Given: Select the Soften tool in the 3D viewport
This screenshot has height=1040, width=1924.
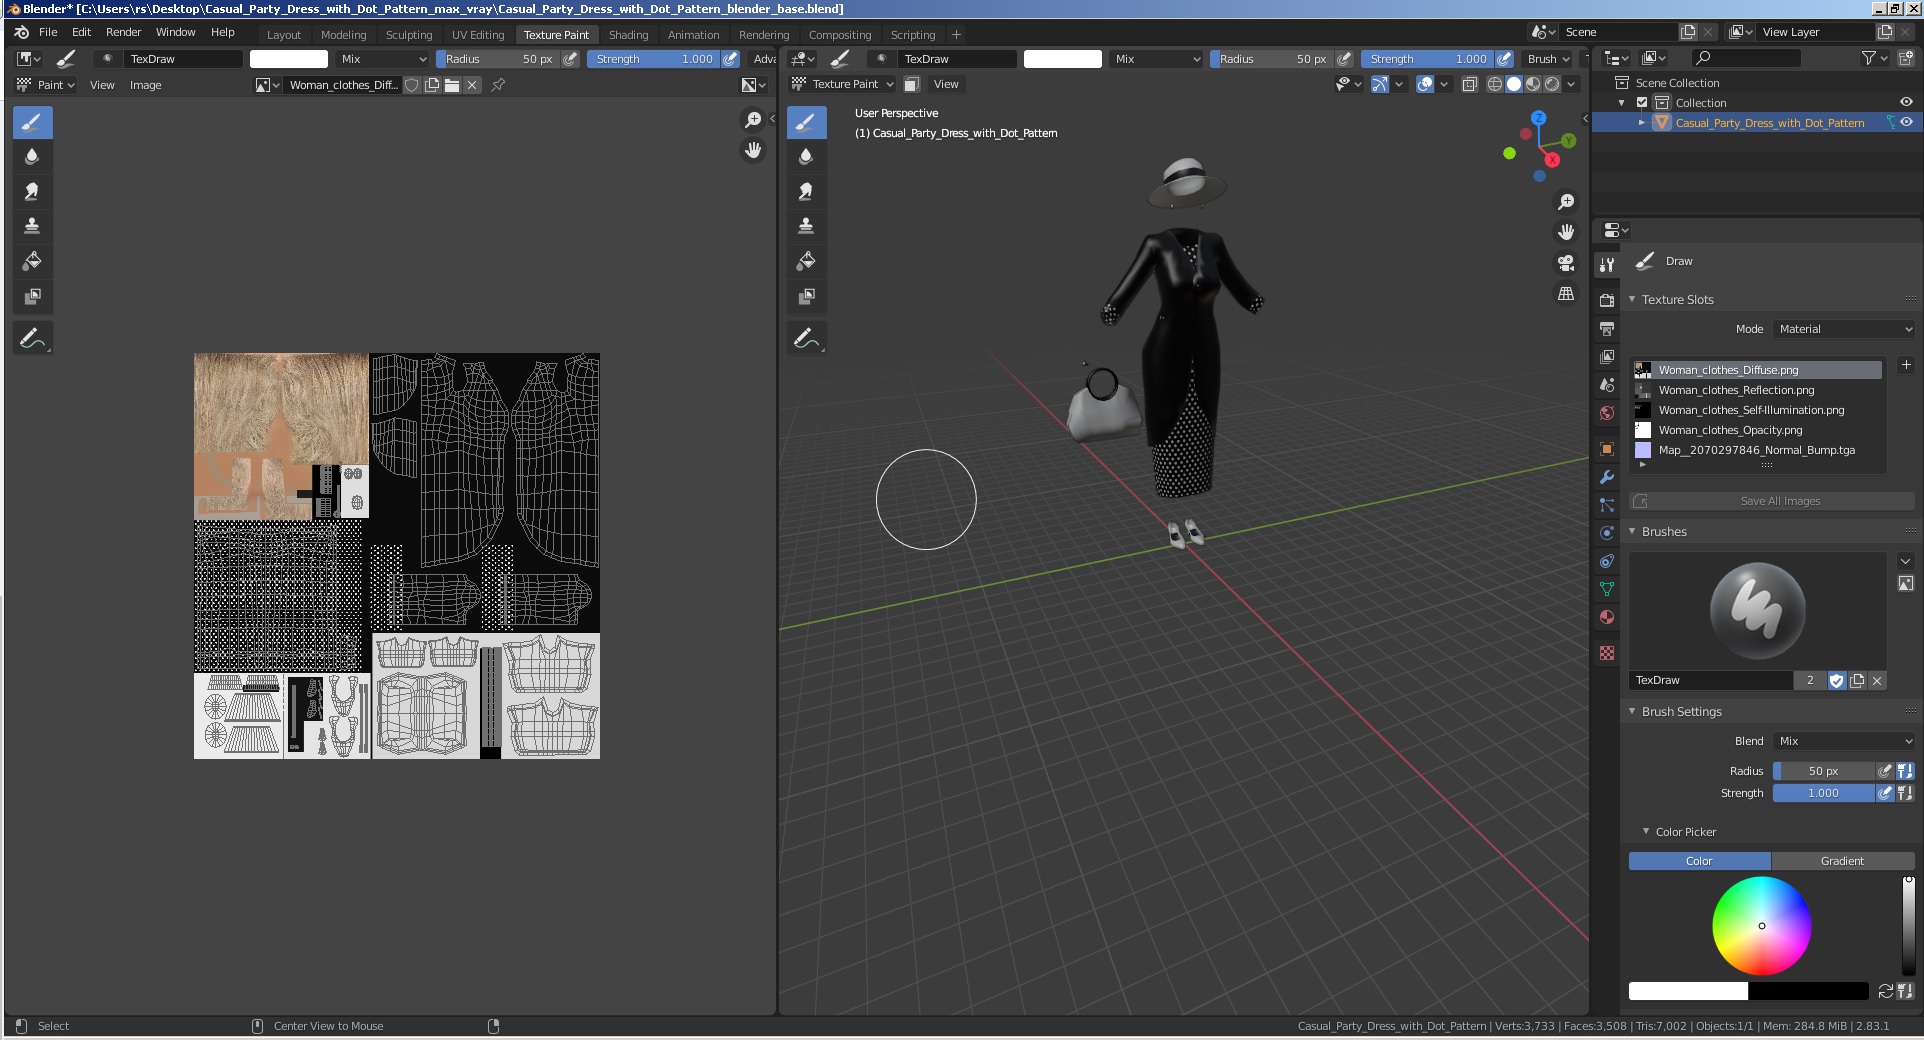Looking at the screenshot, I should tap(806, 157).
